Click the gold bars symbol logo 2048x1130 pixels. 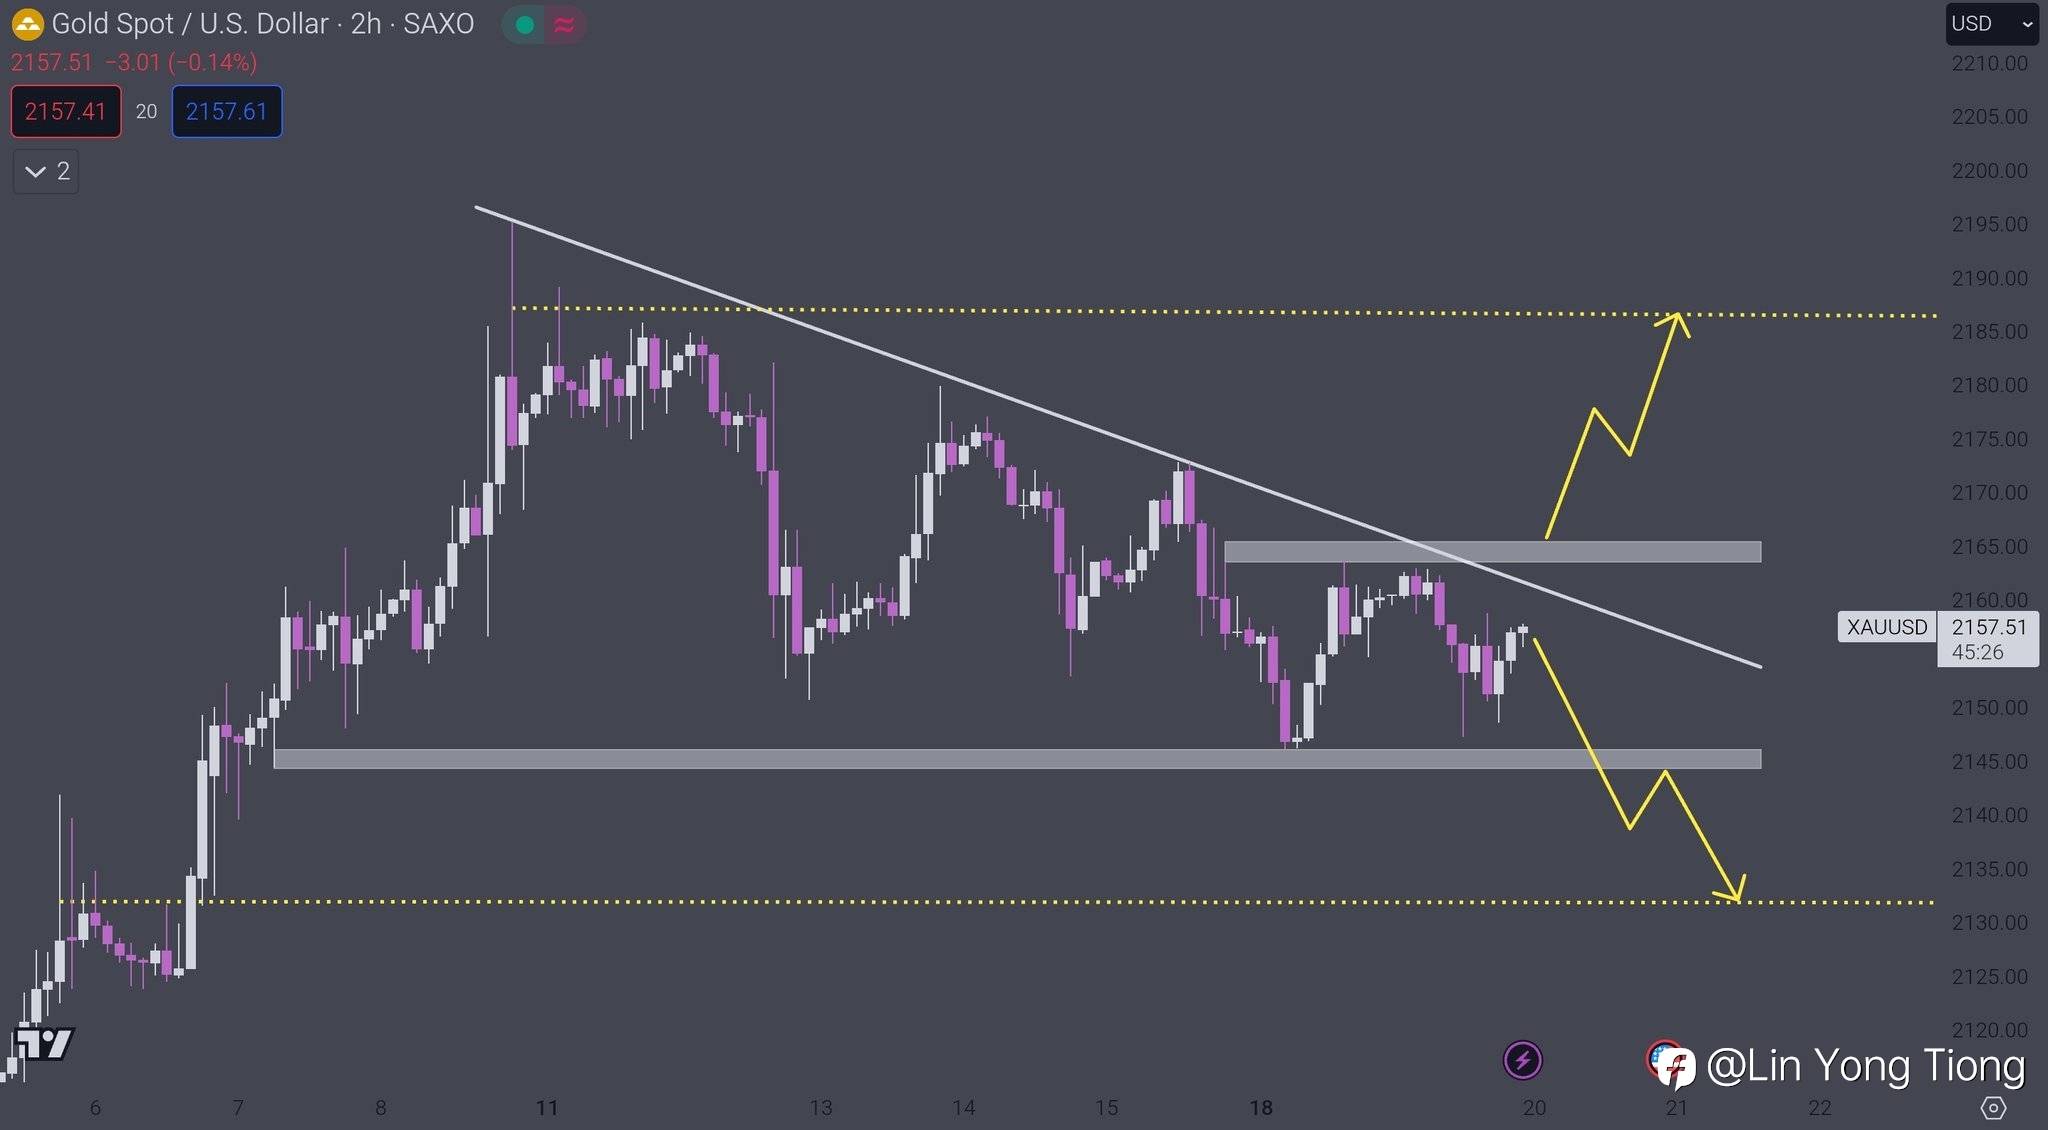point(27,24)
